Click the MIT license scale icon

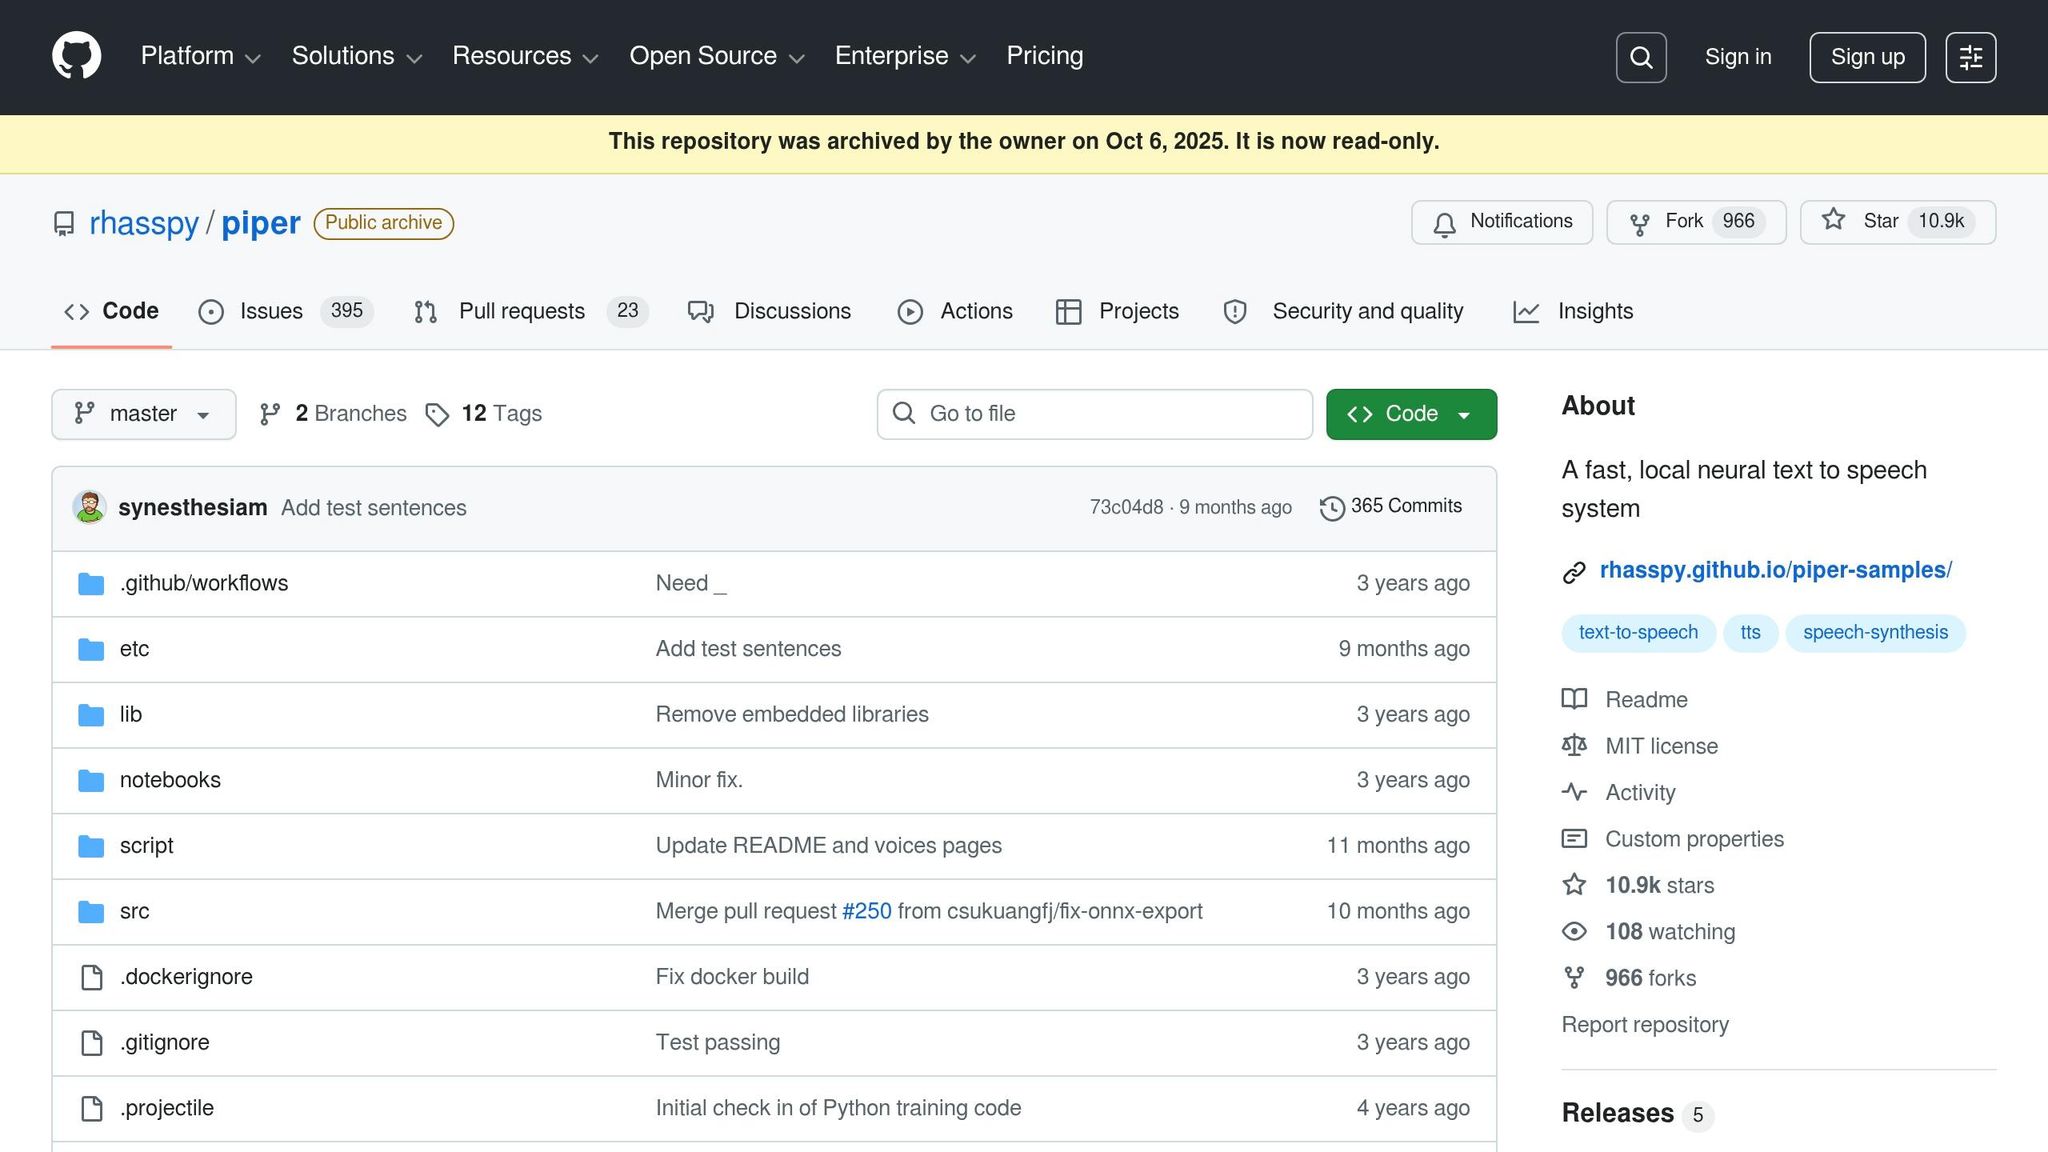1574,746
